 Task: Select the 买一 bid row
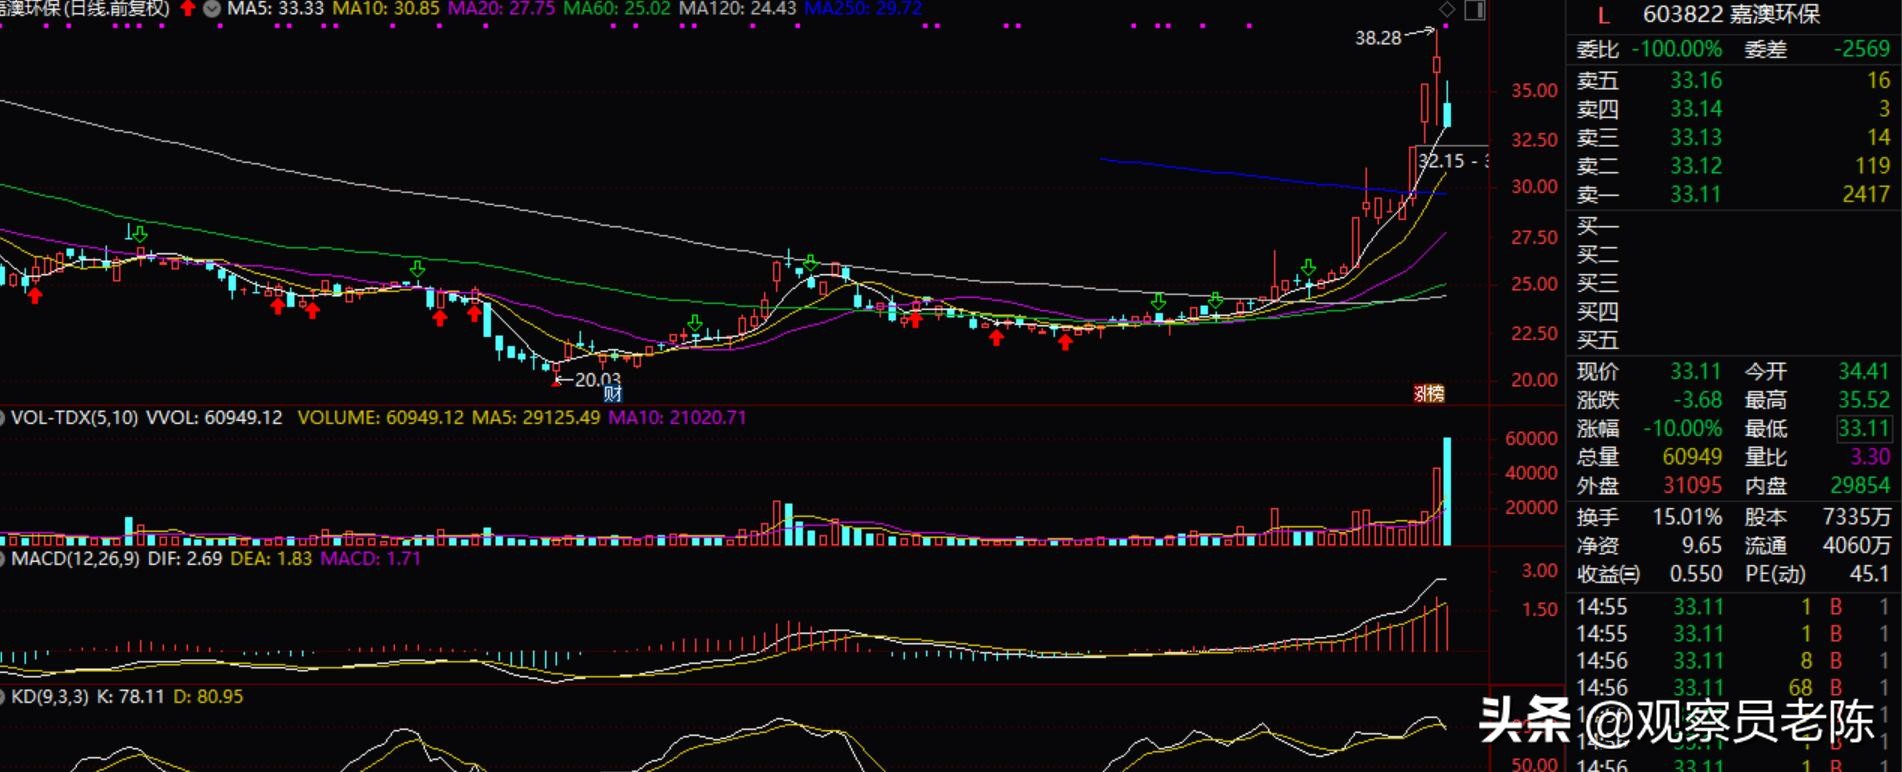pyautogui.click(x=1733, y=226)
